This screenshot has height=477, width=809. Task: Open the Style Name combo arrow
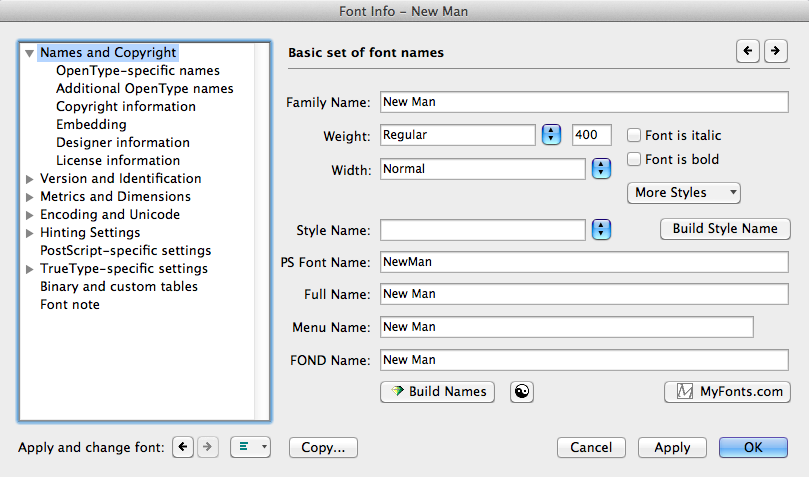[601, 230]
